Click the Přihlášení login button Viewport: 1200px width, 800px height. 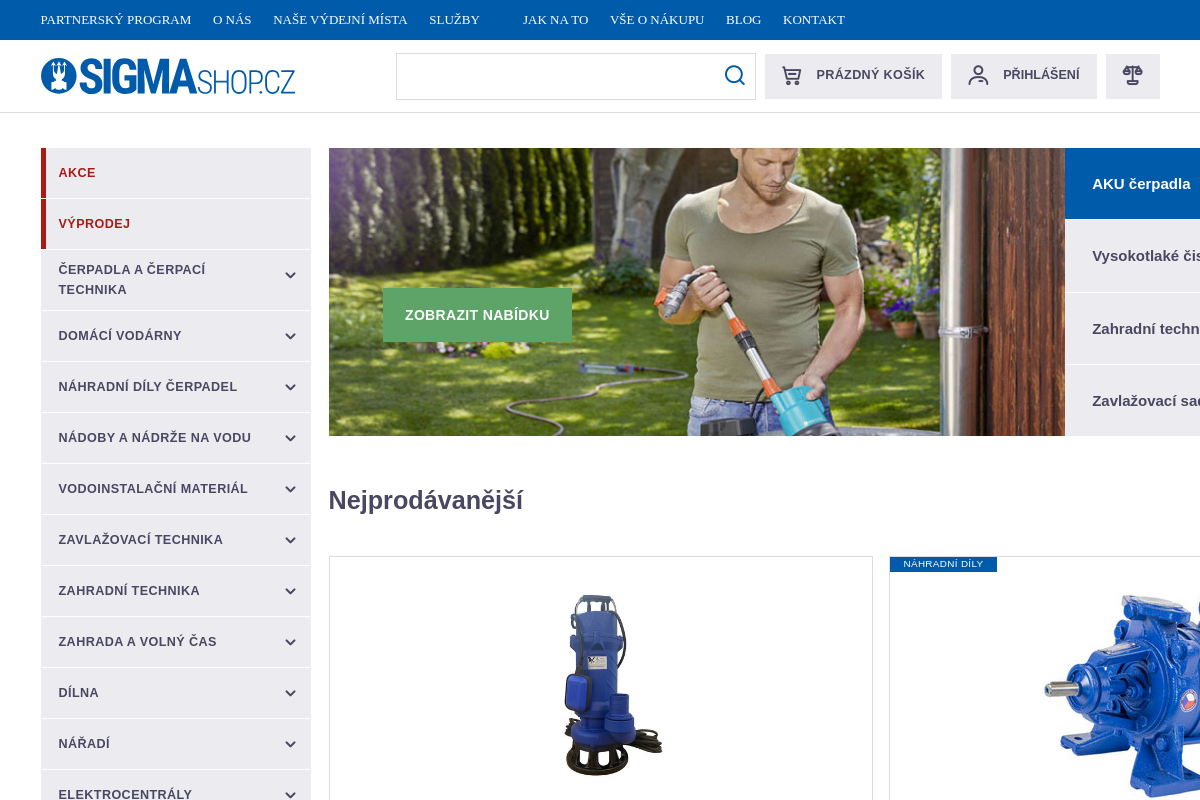(1024, 76)
